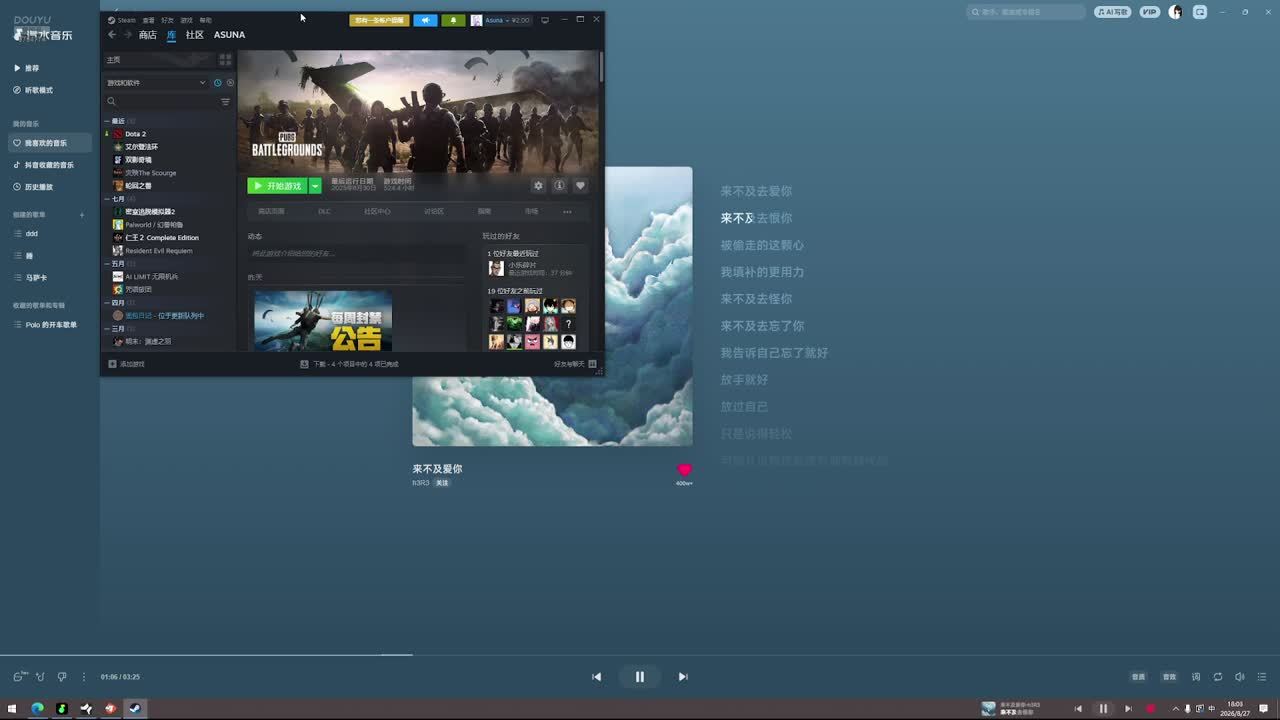
Task: Like the current song with the red heart
Action: [684, 469]
